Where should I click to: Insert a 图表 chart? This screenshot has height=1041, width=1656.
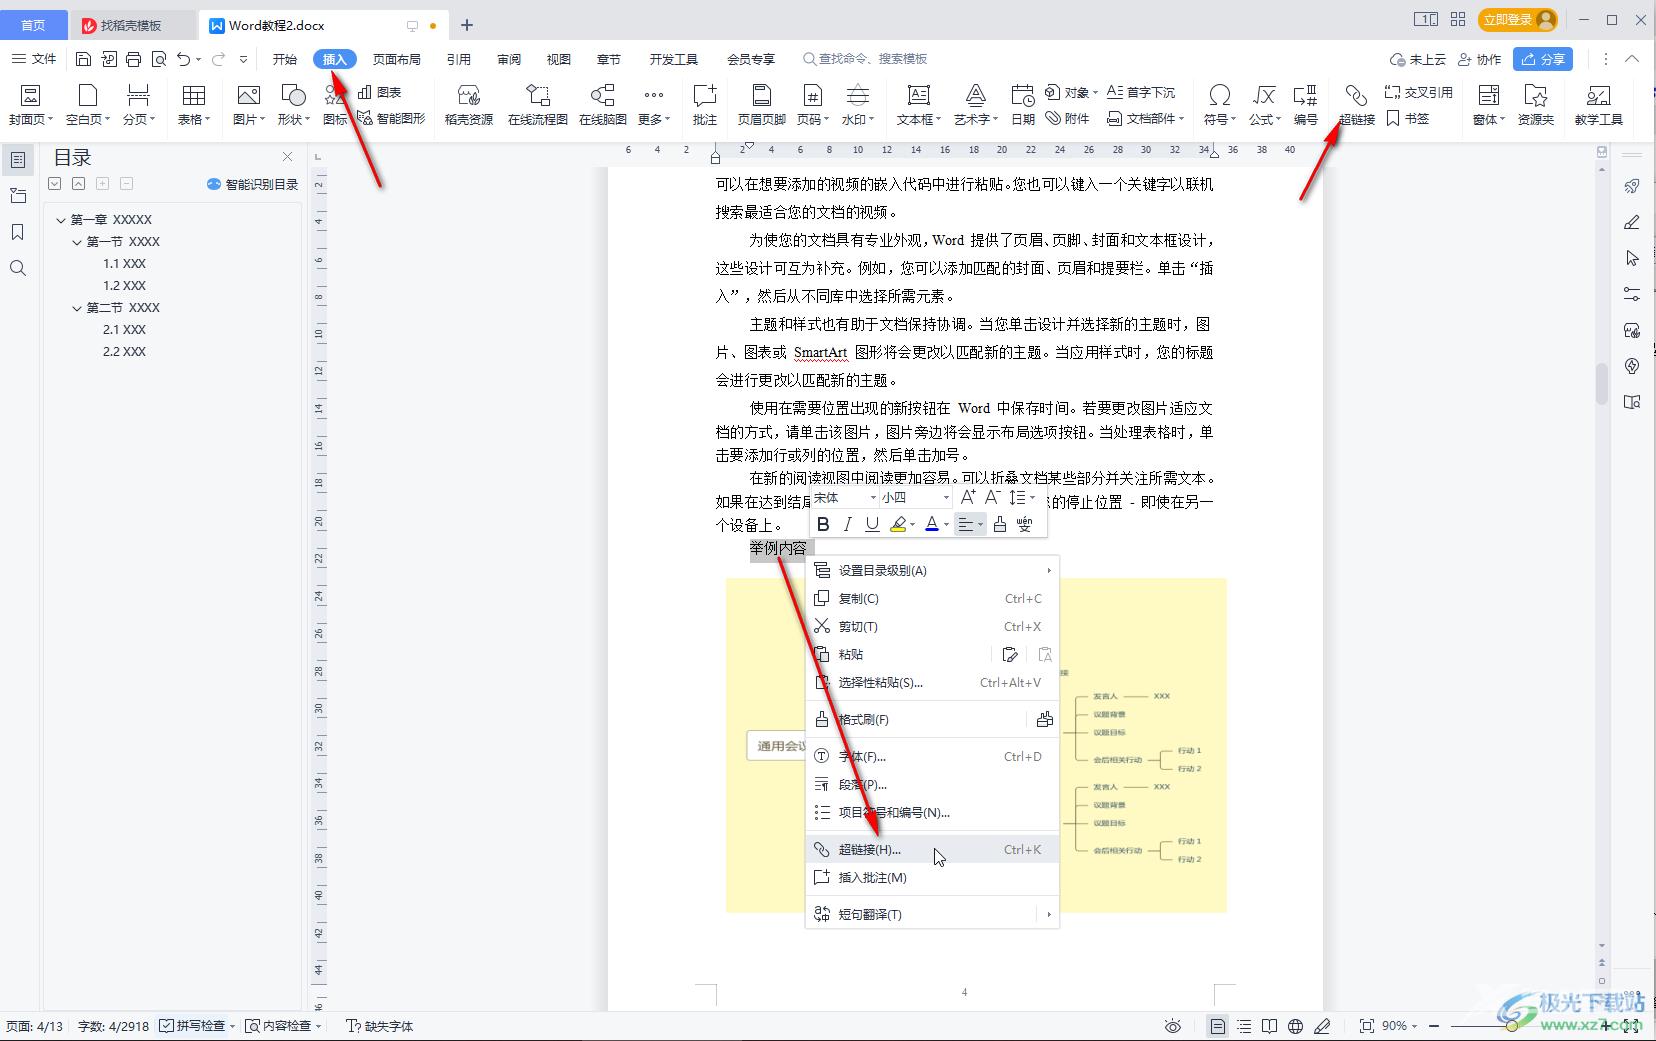(380, 92)
